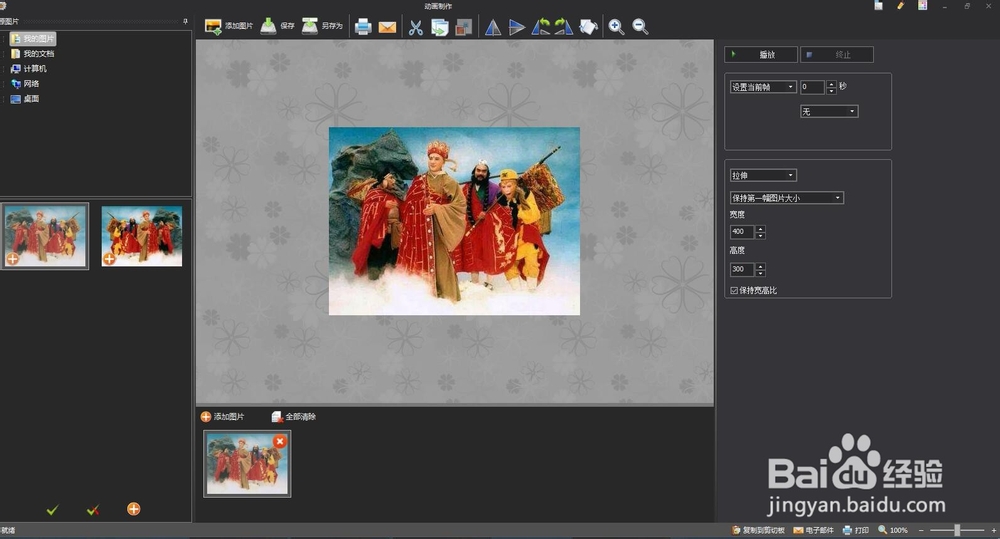Send via the email envelope icon
The height and width of the screenshot is (539, 1000).
click(x=387, y=27)
